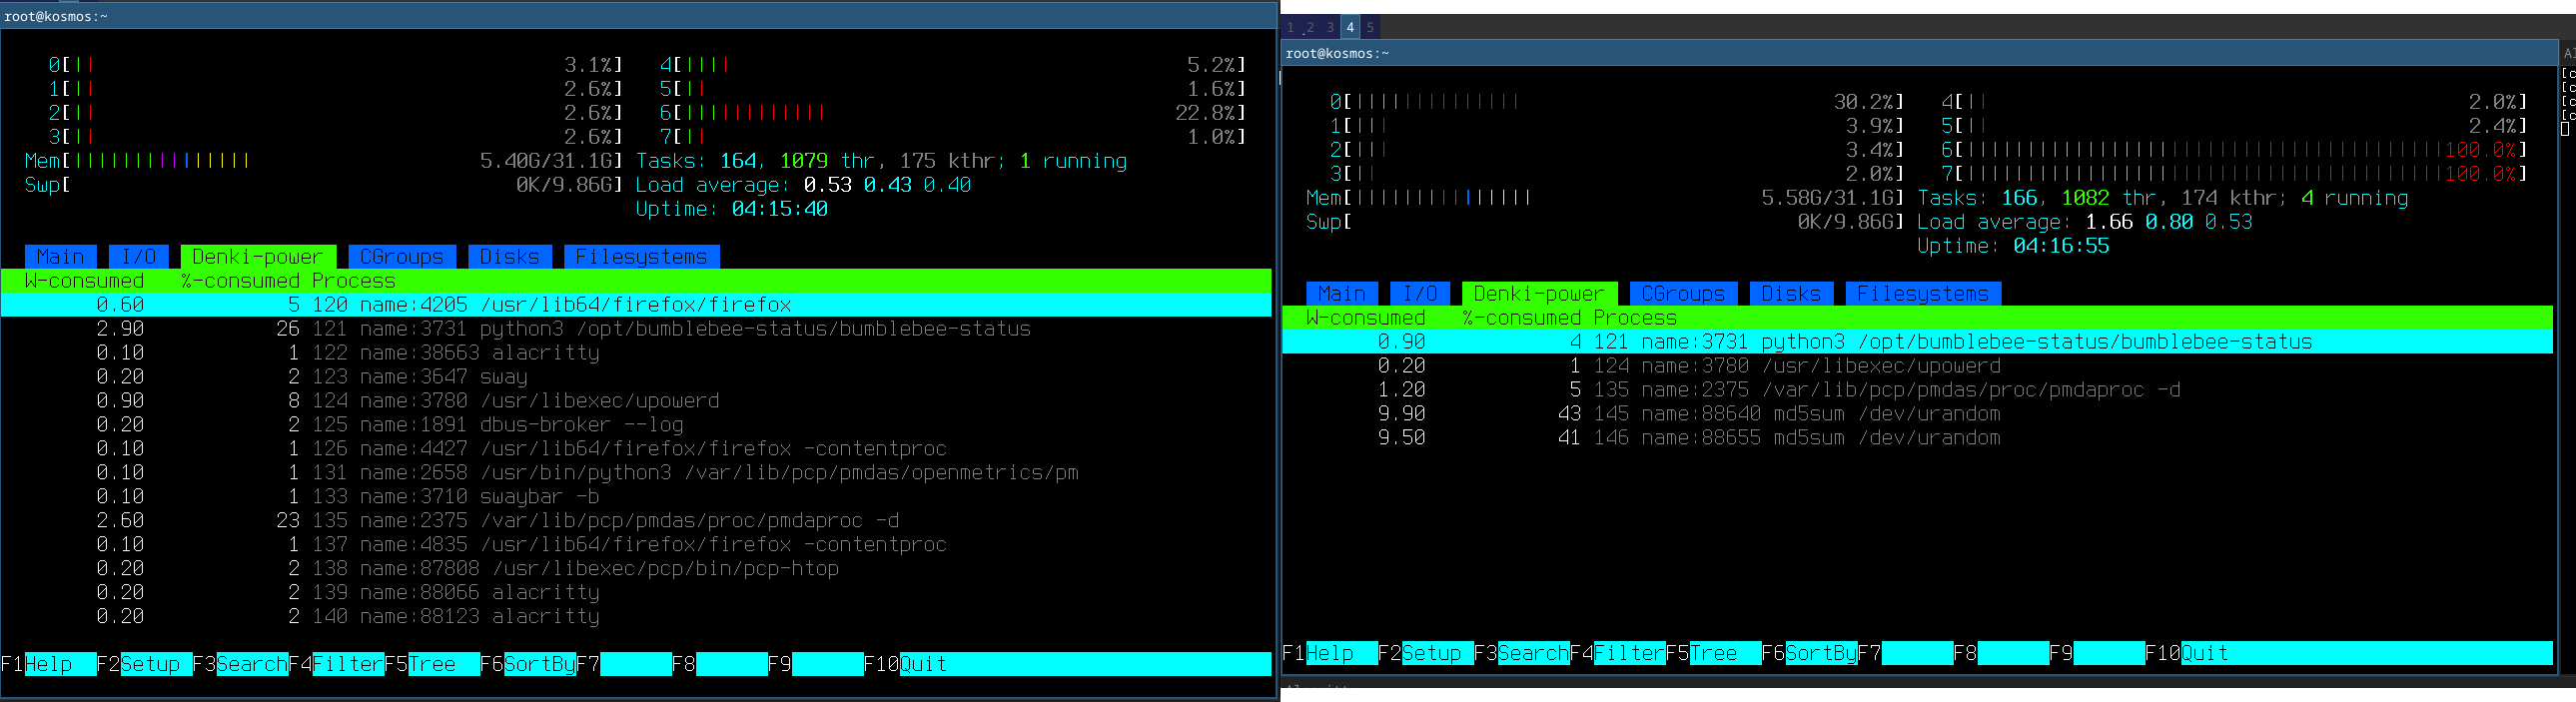
Task: Click %-consumed header in right window
Action: tap(1522, 318)
